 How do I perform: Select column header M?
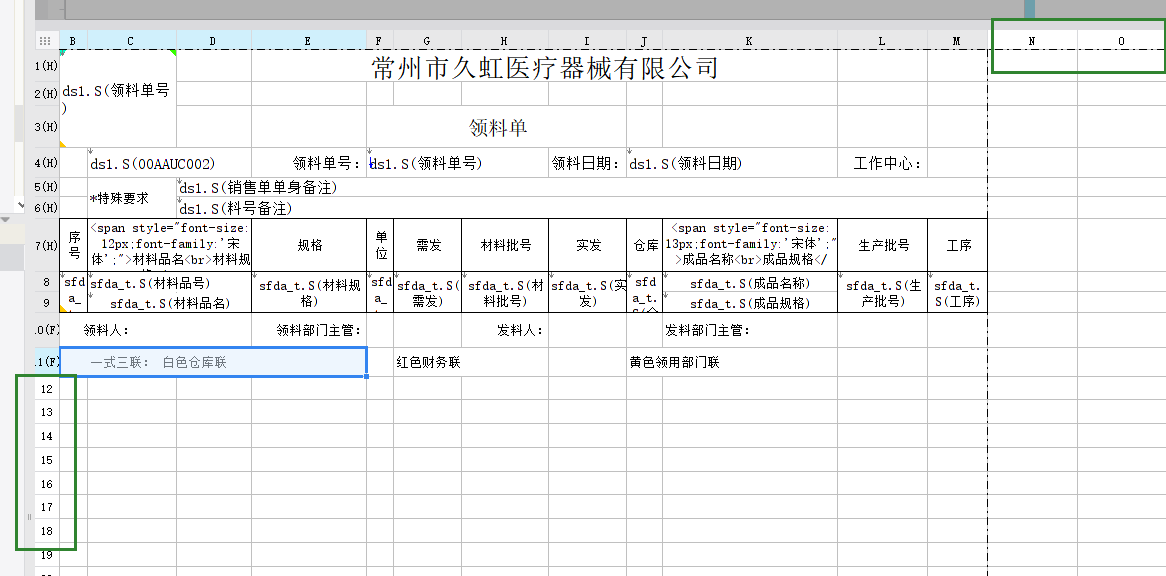click(957, 41)
